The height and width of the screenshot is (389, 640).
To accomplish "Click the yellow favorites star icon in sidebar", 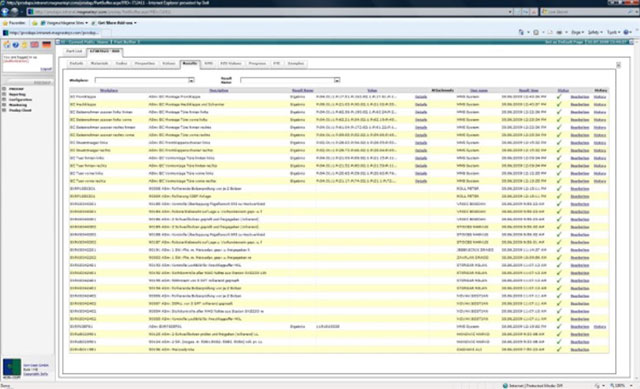I will pyautogui.click(x=25, y=45).
